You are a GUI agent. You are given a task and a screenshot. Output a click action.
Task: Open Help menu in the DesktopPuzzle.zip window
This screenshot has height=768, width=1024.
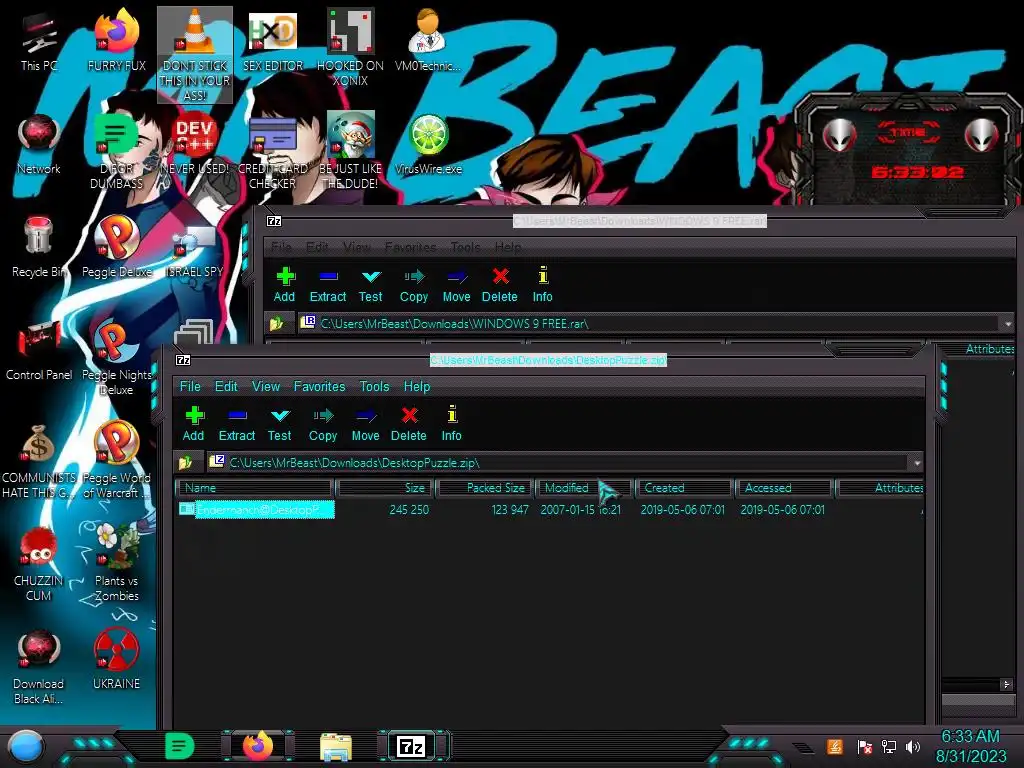[x=417, y=387]
